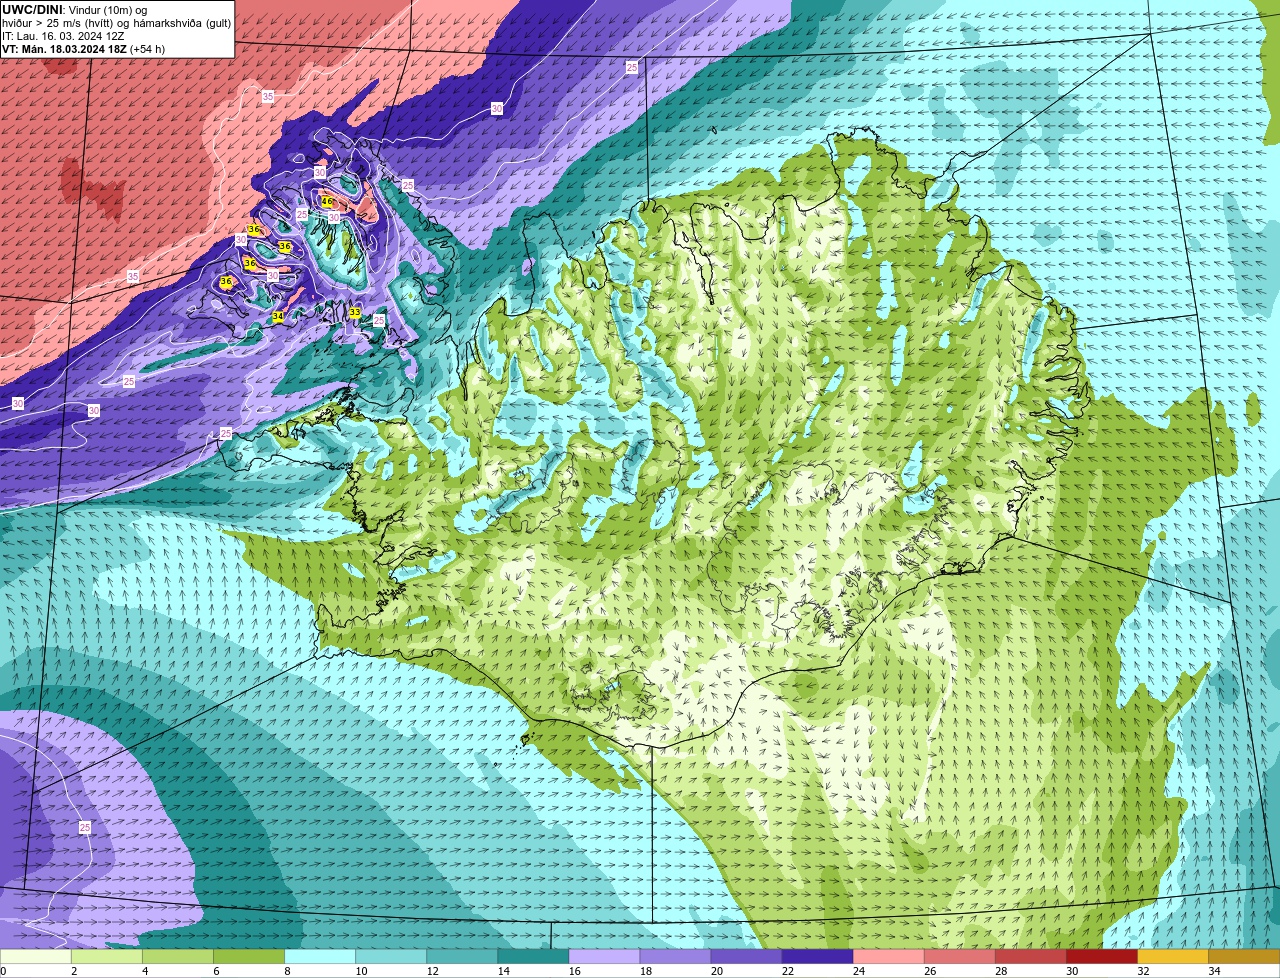This screenshot has height=978, width=1280.
Task: Select the dark teal 14–16 m/s swatch
Action: click(x=533, y=957)
